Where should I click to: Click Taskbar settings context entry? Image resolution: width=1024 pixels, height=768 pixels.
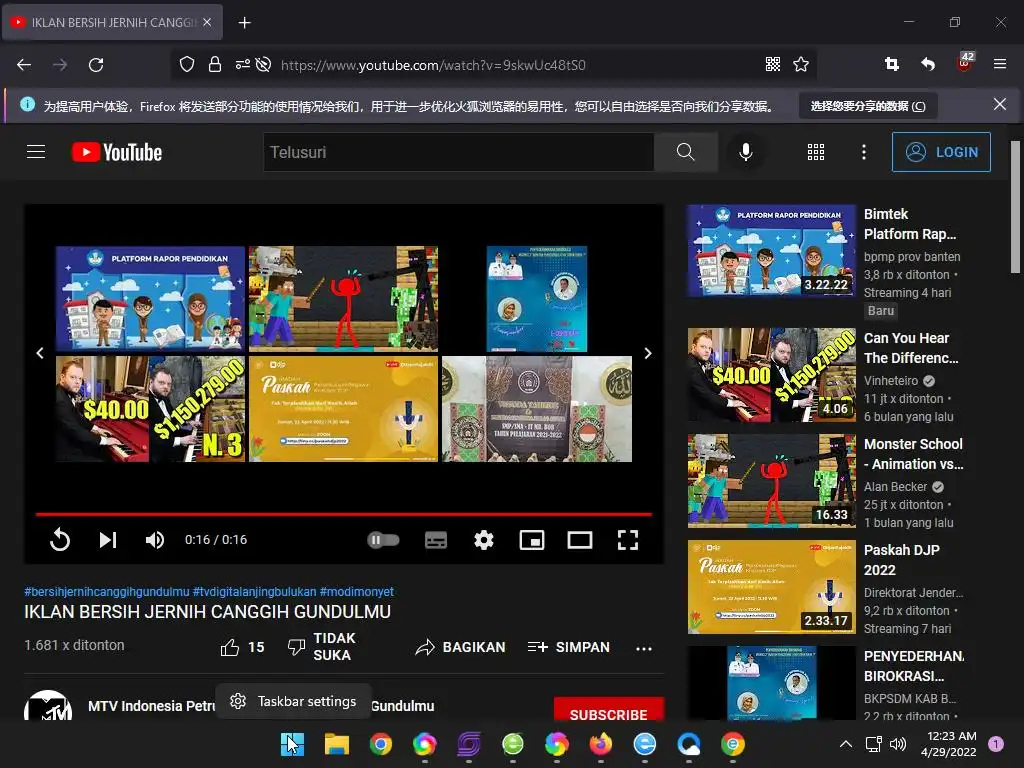[293, 701]
